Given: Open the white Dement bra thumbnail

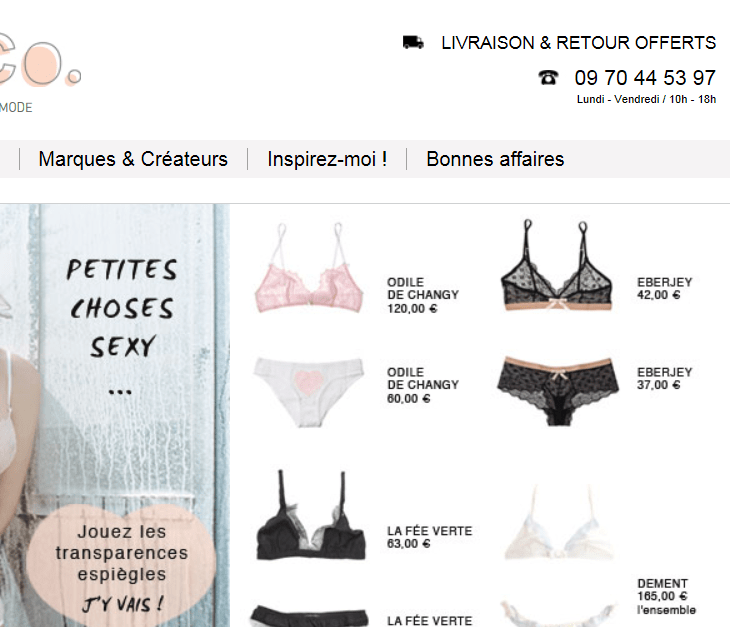Looking at the screenshot, I should coord(558,522).
